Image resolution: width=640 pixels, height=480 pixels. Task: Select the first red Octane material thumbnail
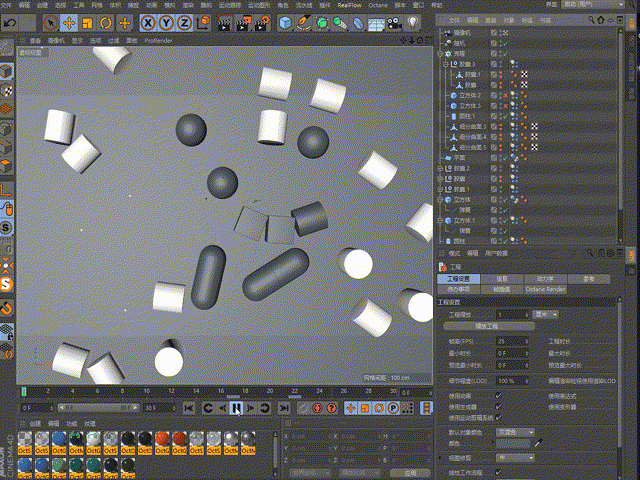coord(162,443)
